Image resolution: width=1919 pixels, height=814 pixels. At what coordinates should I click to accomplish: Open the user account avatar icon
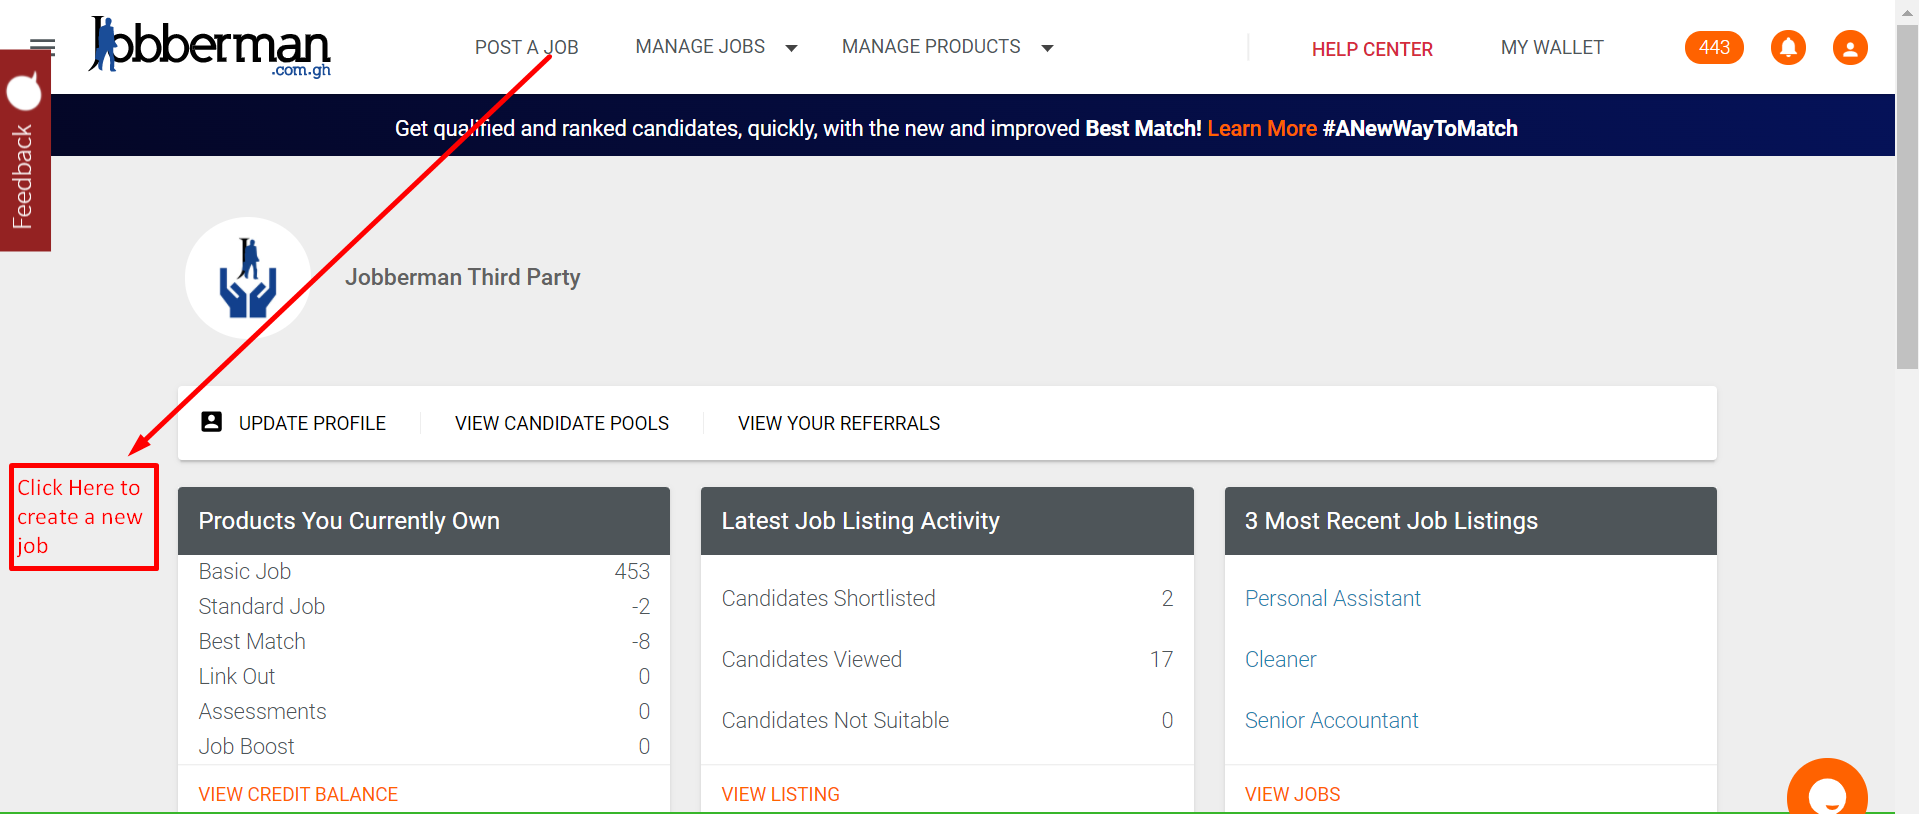[x=1850, y=47]
